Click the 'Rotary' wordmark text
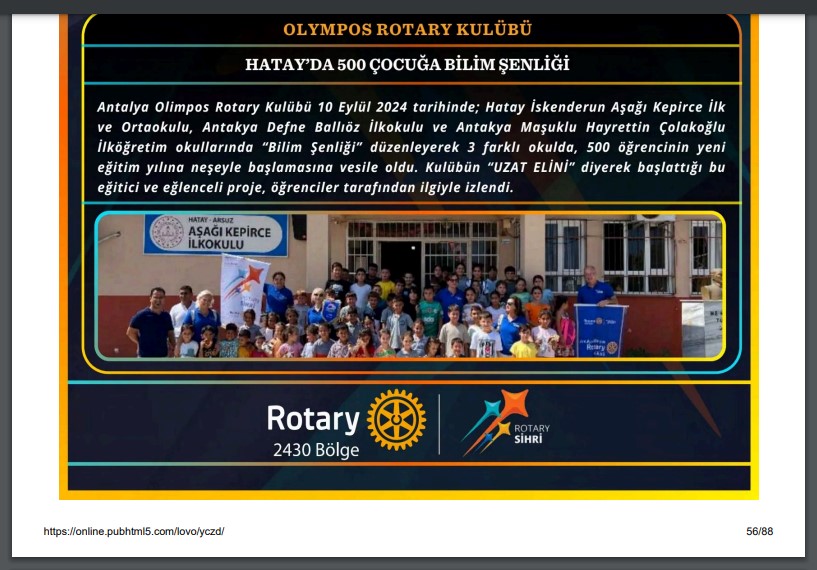 coord(313,419)
